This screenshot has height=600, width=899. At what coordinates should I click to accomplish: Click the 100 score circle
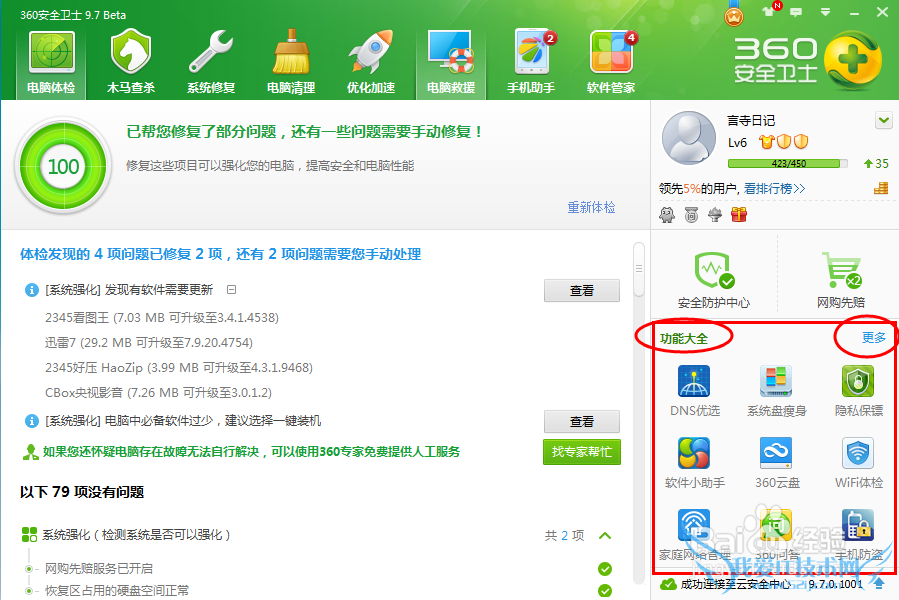(x=63, y=166)
